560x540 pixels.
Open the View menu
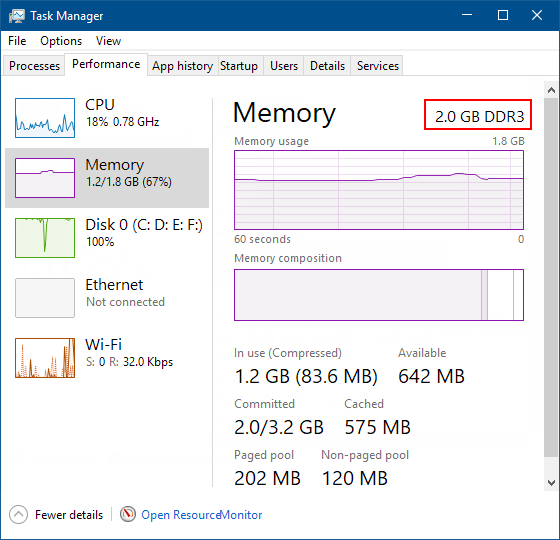108,41
